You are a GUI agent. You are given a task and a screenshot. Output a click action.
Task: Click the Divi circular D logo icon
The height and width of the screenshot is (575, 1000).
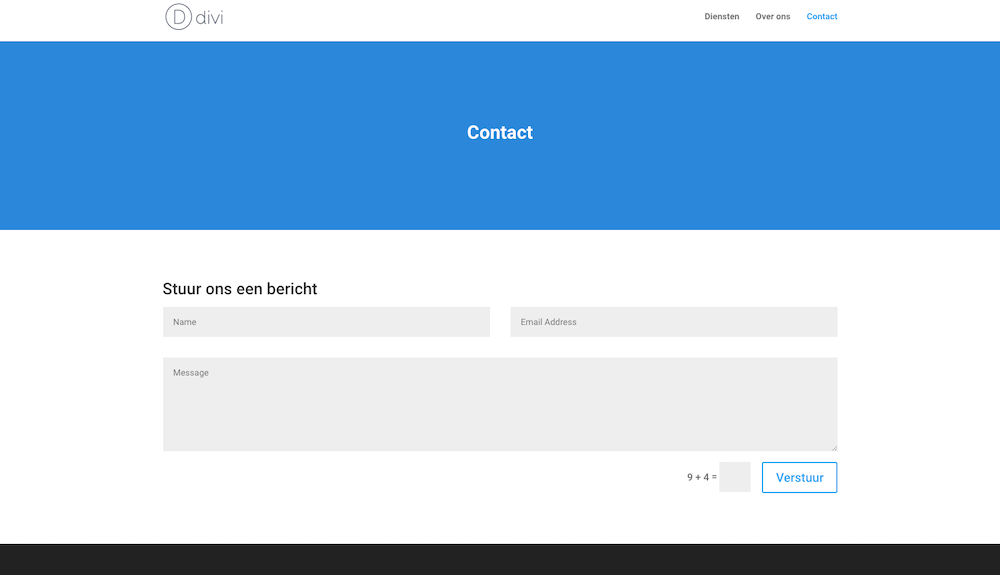[178, 17]
